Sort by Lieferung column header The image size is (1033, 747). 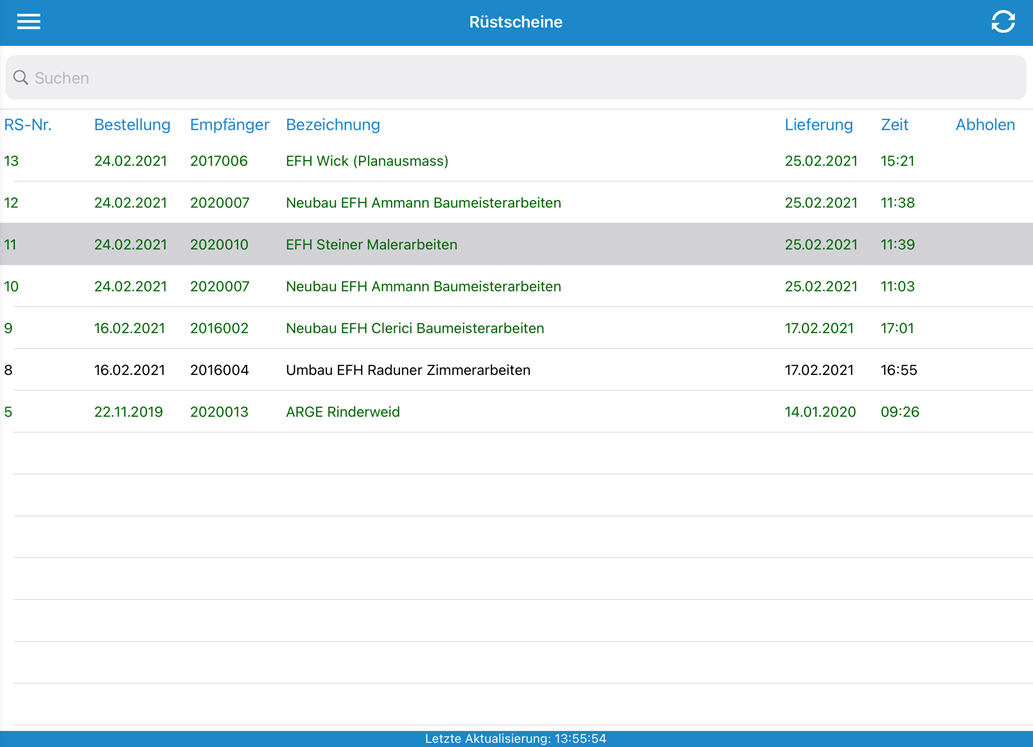(818, 124)
